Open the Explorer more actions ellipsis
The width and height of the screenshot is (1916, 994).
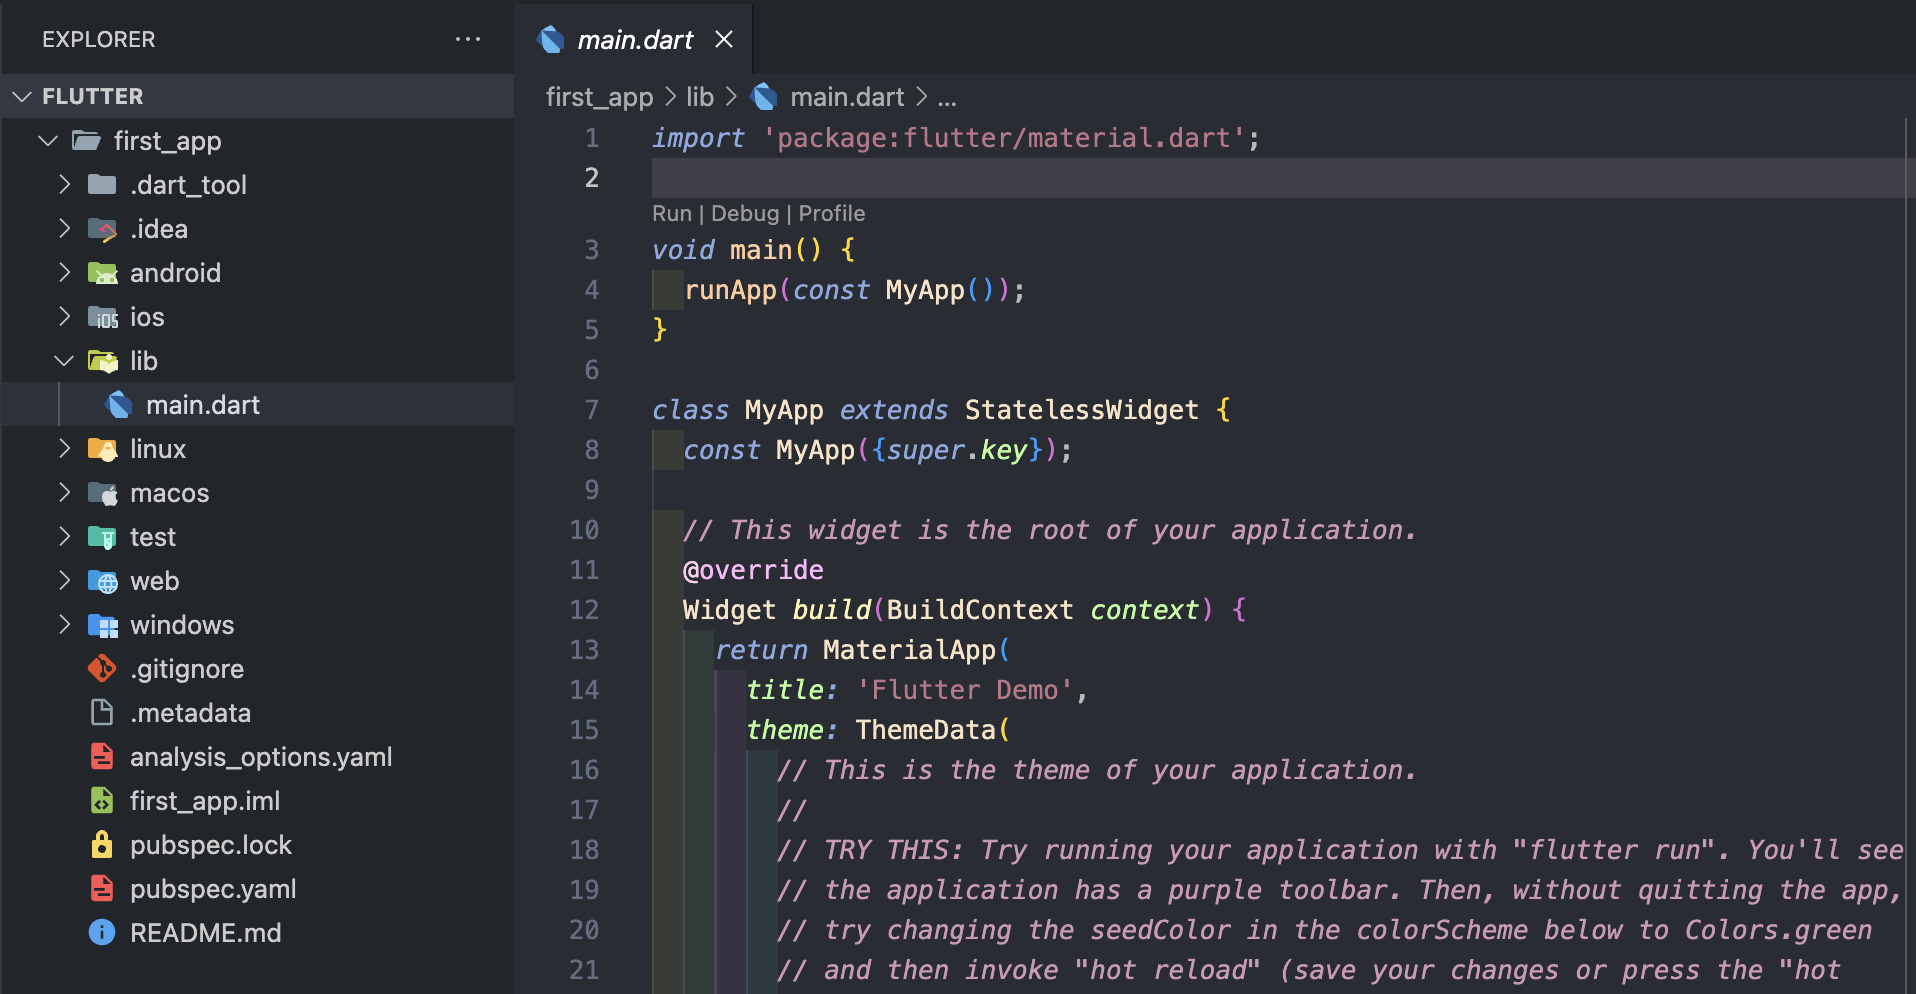pyautogui.click(x=468, y=39)
